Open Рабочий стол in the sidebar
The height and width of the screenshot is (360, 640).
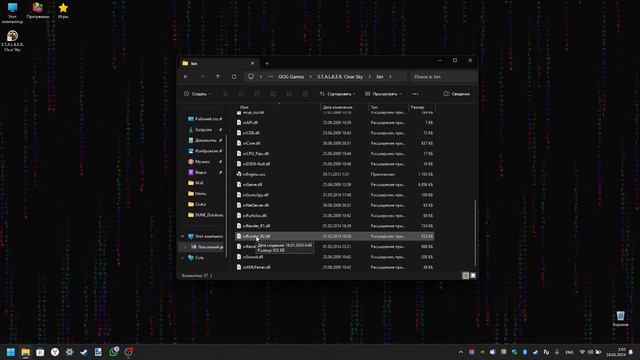point(204,119)
